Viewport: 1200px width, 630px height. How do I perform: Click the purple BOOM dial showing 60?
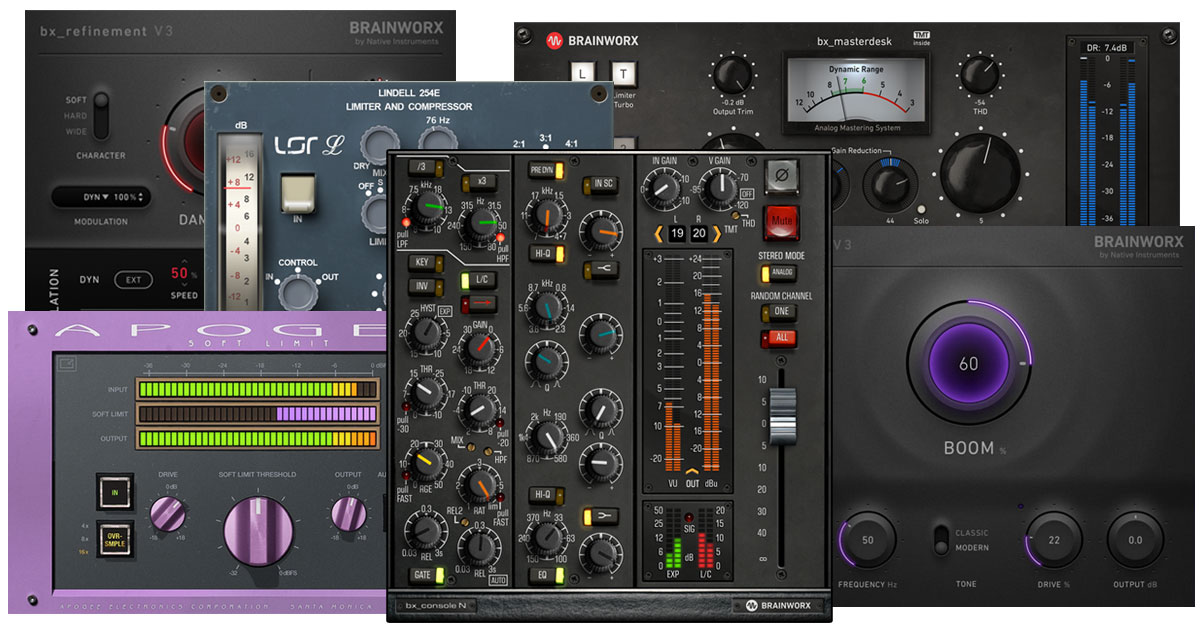[x=968, y=364]
